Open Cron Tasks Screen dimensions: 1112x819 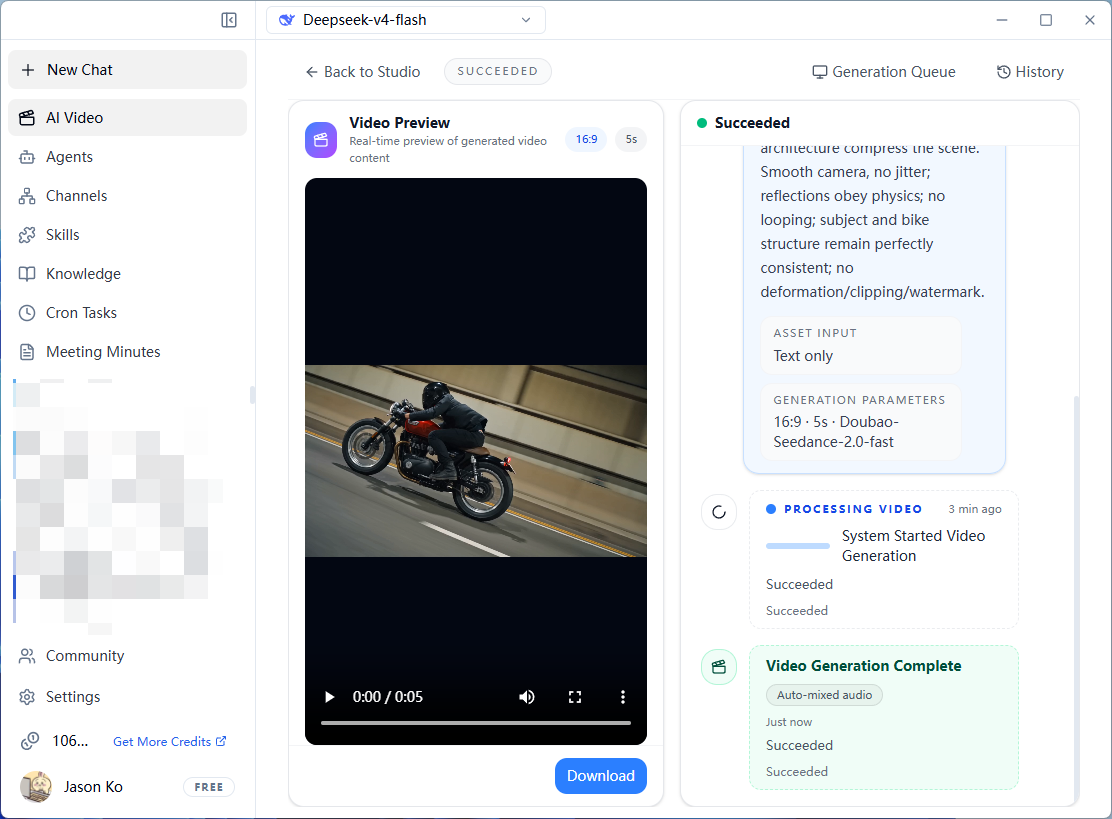[128, 313]
